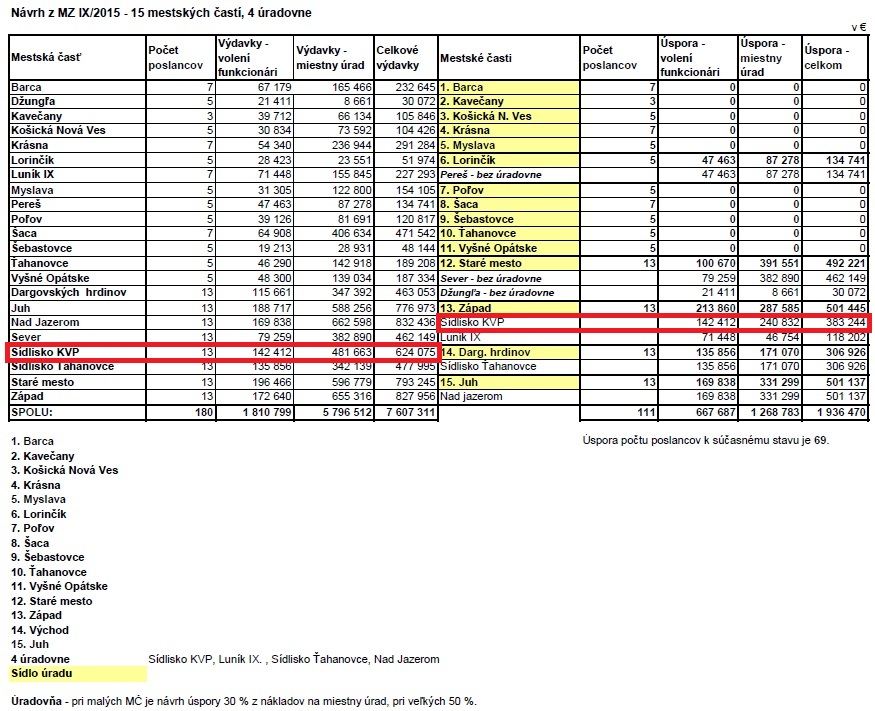
Task: Click the cell showing 118 202
Action: point(846,337)
